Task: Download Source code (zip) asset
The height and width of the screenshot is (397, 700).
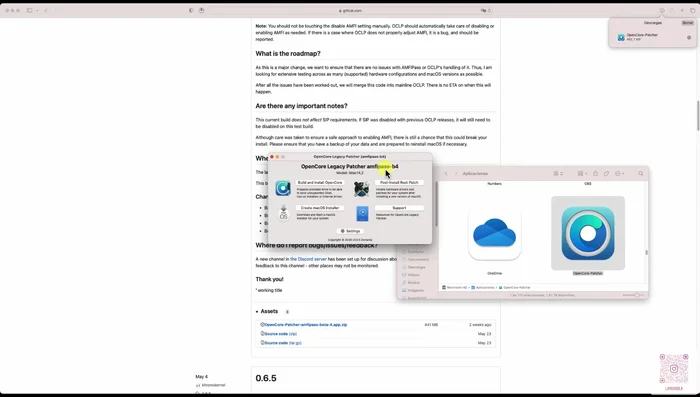Action: pos(280,334)
